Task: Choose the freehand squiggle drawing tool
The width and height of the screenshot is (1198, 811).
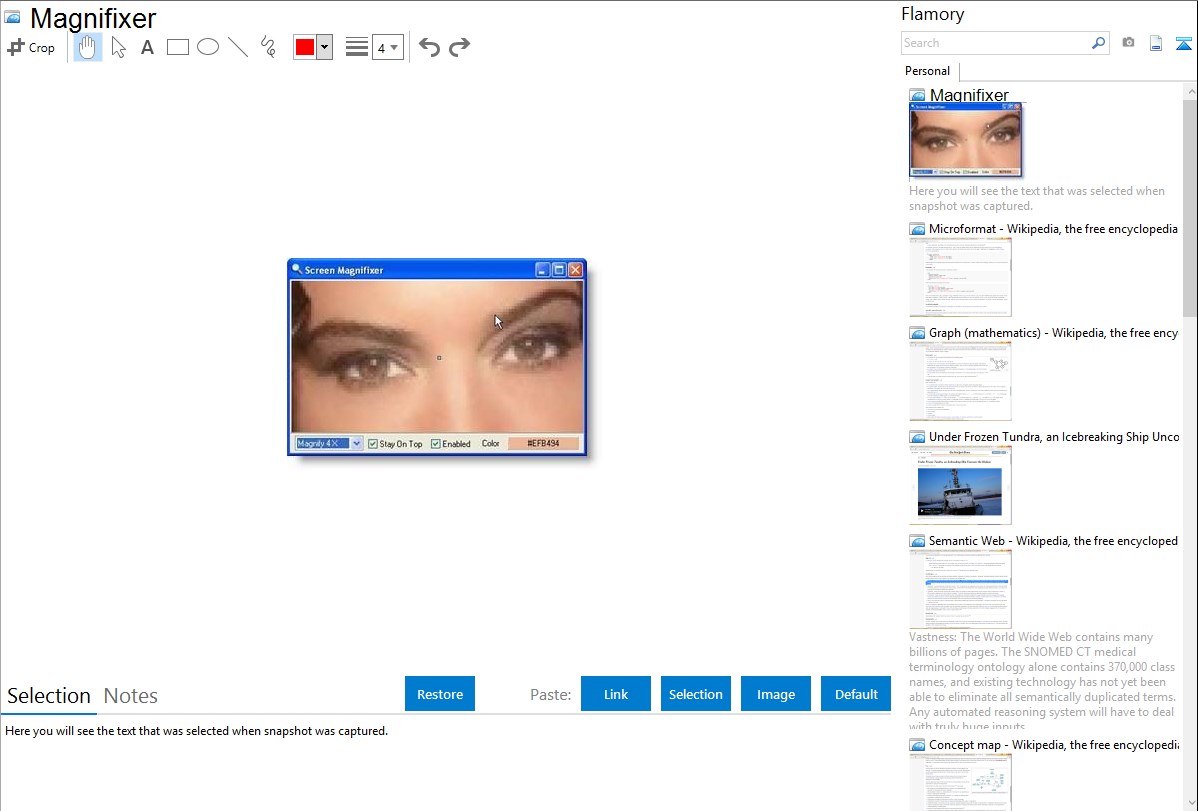Action: [268, 47]
